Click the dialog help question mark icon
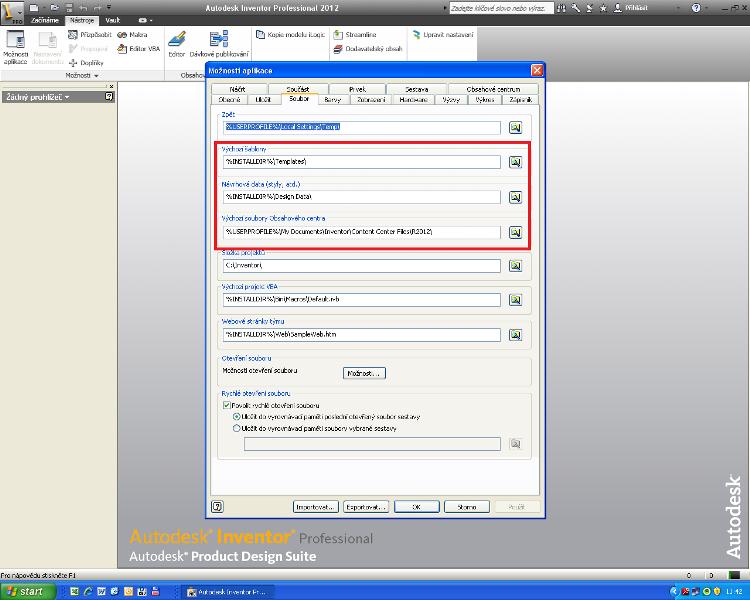 click(x=217, y=506)
